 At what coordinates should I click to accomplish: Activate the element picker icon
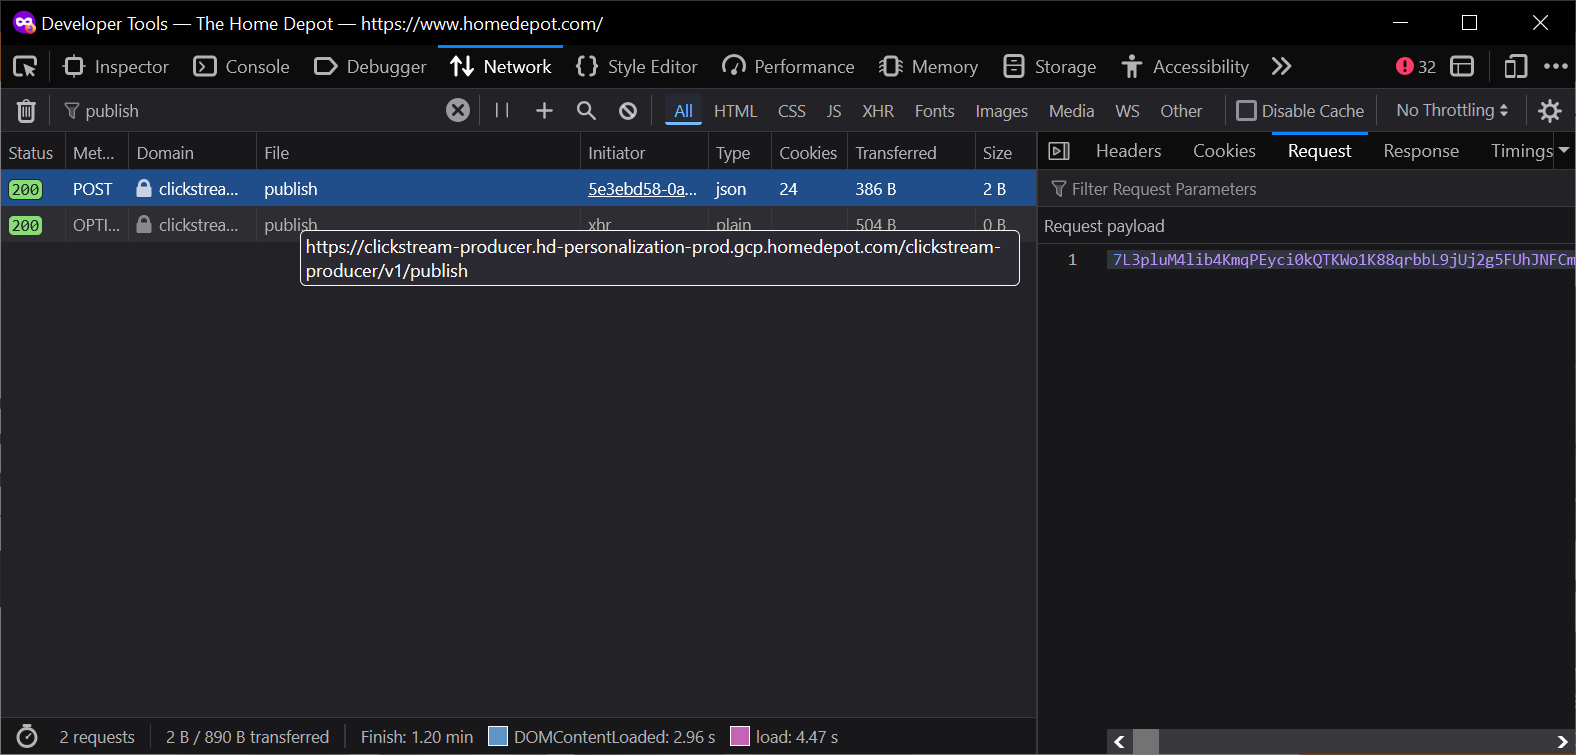tap(25, 67)
